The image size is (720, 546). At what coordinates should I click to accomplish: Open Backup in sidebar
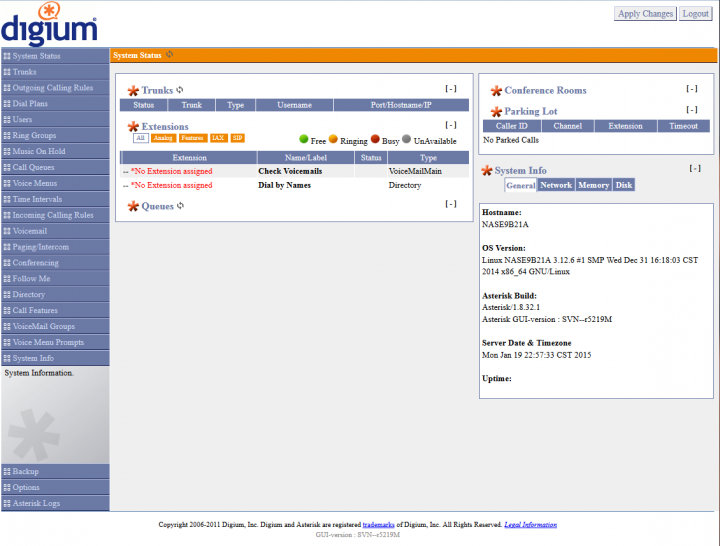coord(55,472)
